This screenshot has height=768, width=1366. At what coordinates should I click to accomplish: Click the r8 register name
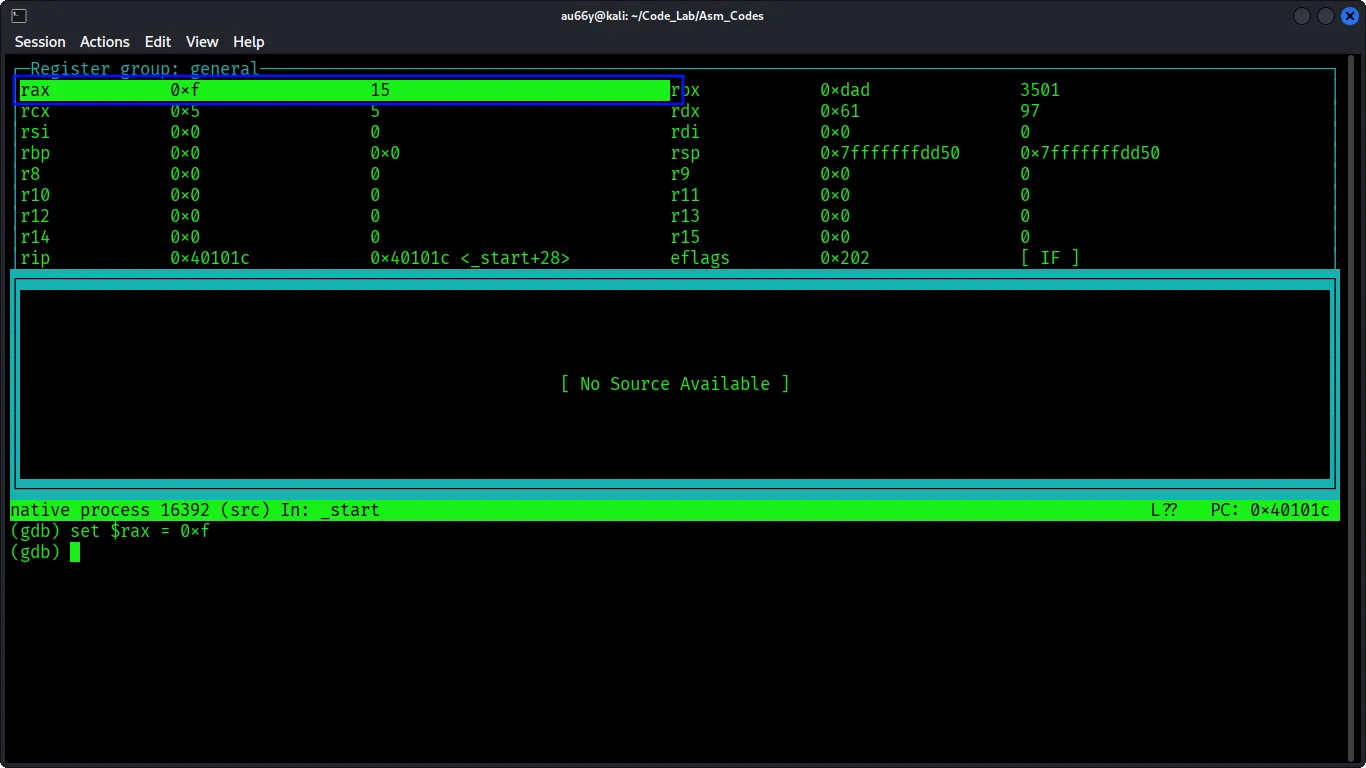[x=30, y=174]
